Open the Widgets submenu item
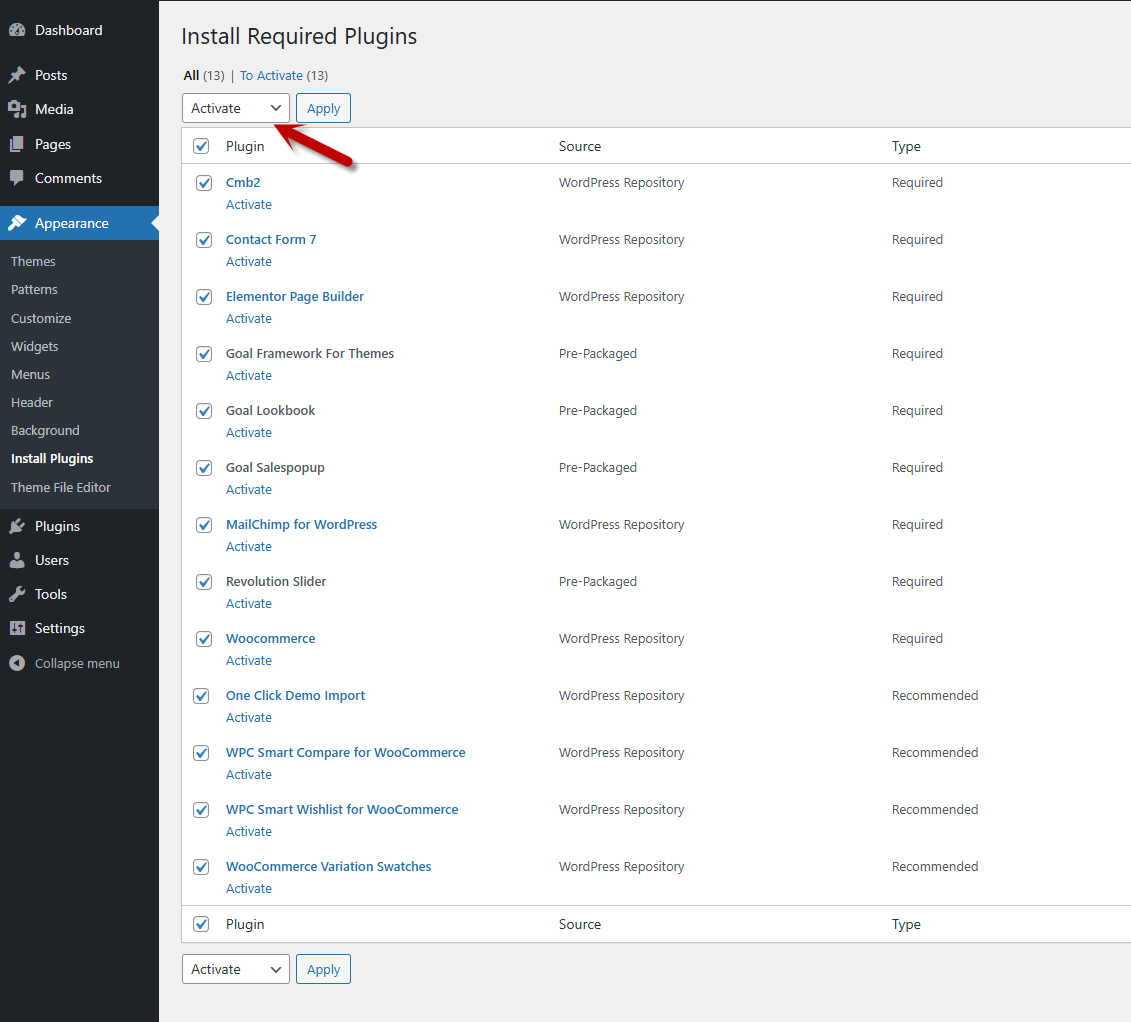 coord(35,346)
